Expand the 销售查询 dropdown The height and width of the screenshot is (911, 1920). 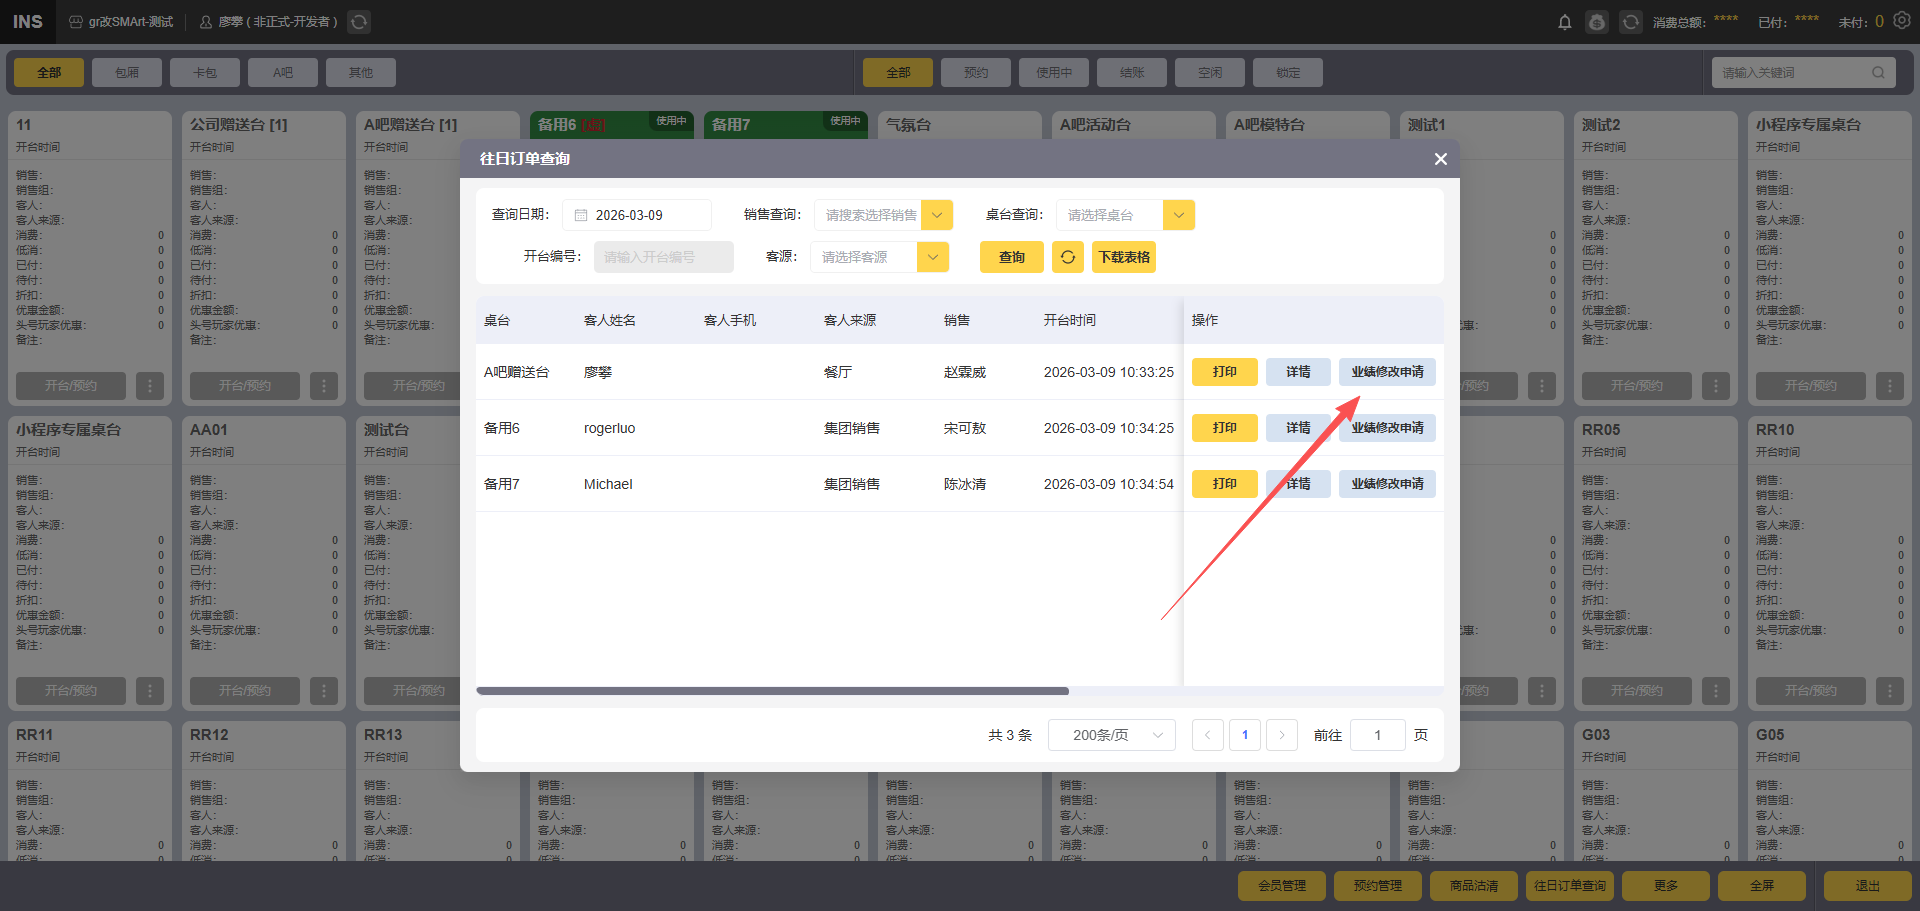tap(937, 215)
